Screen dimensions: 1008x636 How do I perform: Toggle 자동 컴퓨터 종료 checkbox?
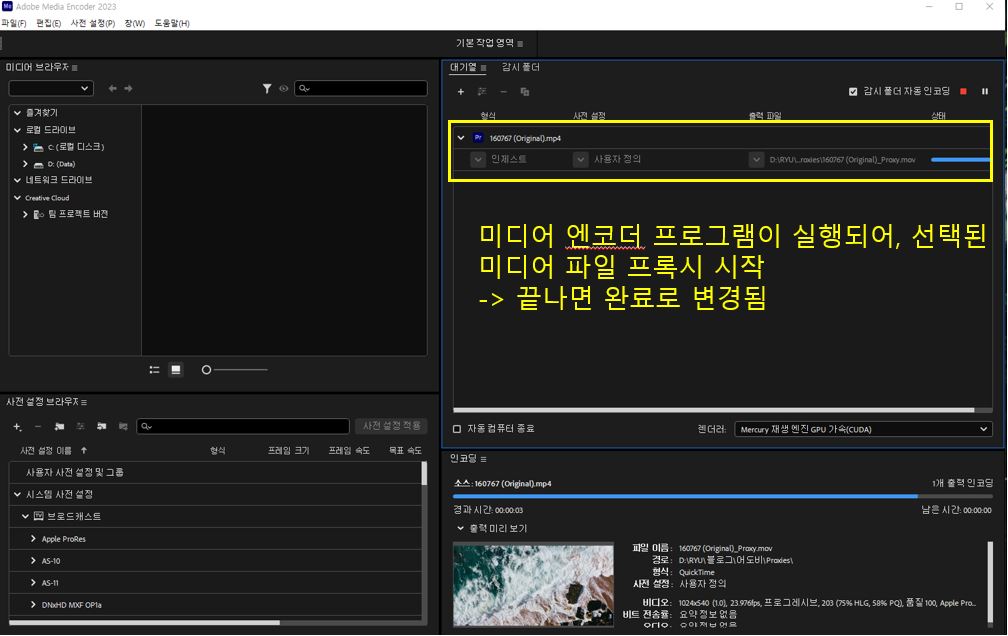click(x=457, y=429)
